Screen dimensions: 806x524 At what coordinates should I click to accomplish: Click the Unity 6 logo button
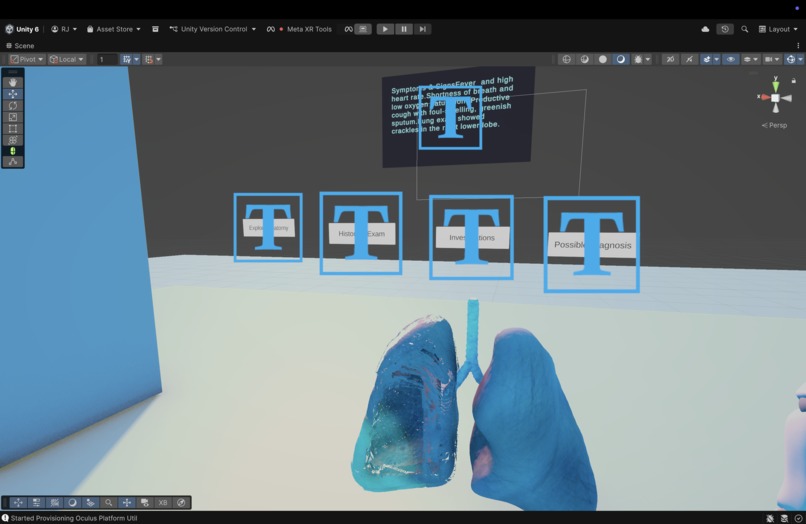click(x=22, y=29)
